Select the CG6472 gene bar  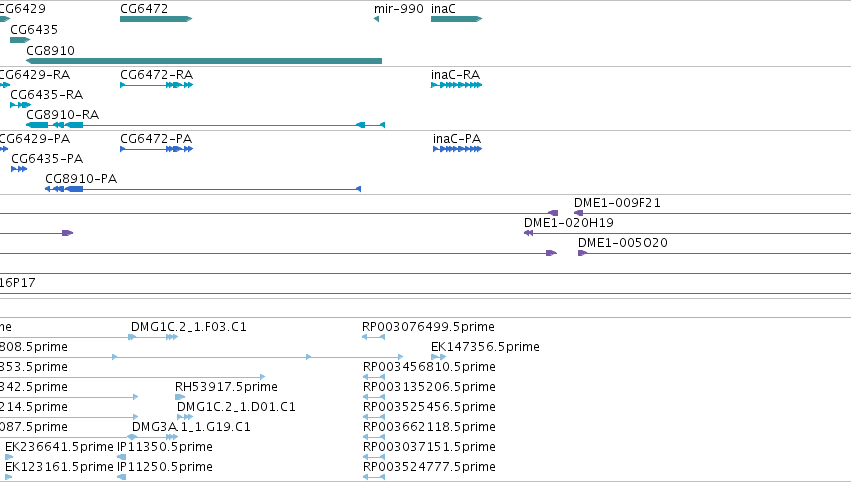(x=156, y=19)
